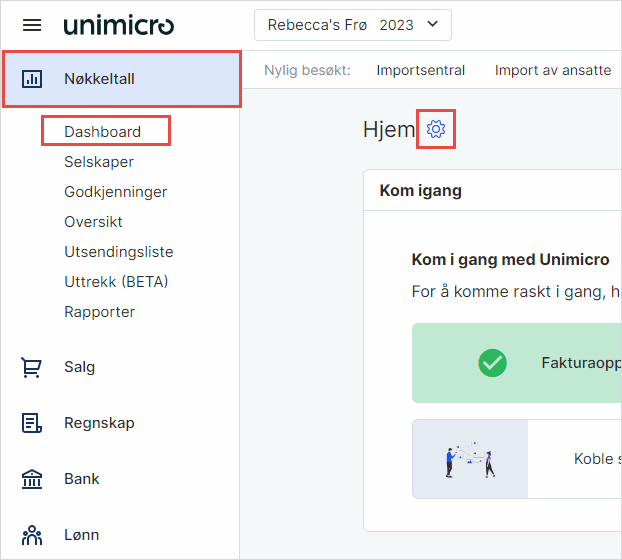The width and height of the screenshot is (622, 560).
Task: Click the Nøkkeltall chart icon
Action: pyautogui.click(x=32, y=79)
